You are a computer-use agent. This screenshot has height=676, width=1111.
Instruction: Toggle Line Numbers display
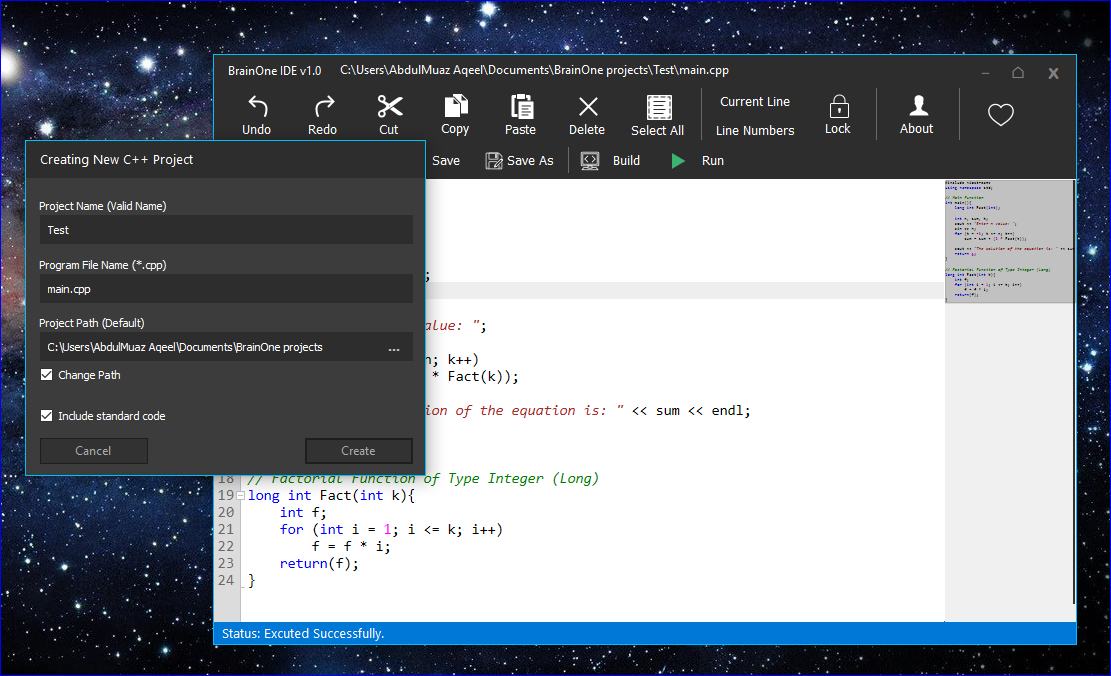tap(755, 130)
